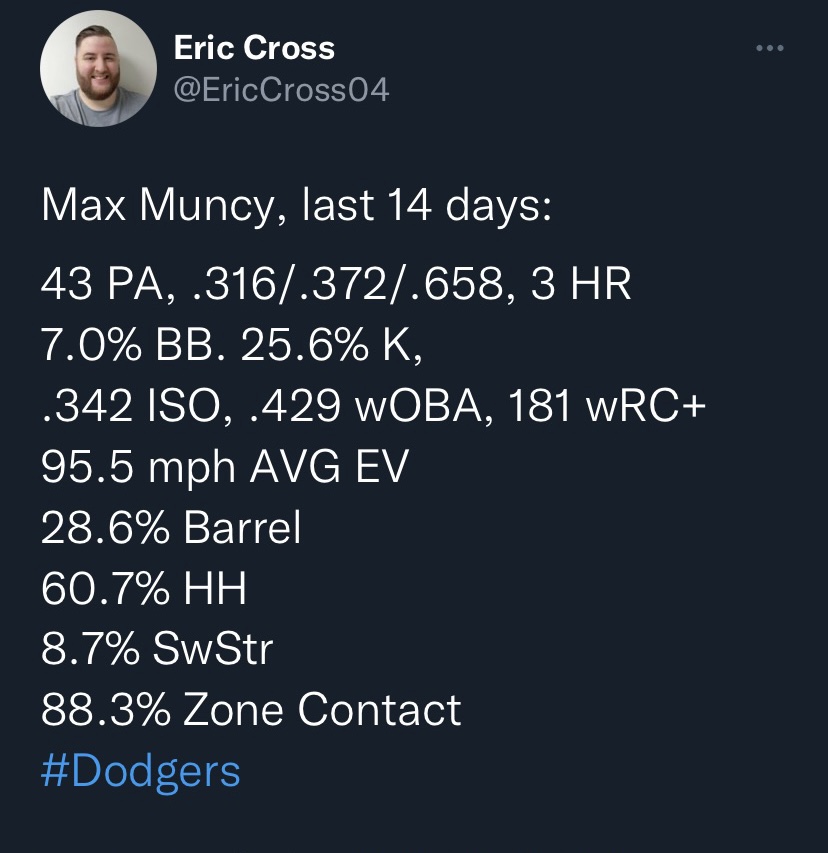The image size is (828, 853).
Task: Click the @EricCross04 handle
Action: click(281, 90)
